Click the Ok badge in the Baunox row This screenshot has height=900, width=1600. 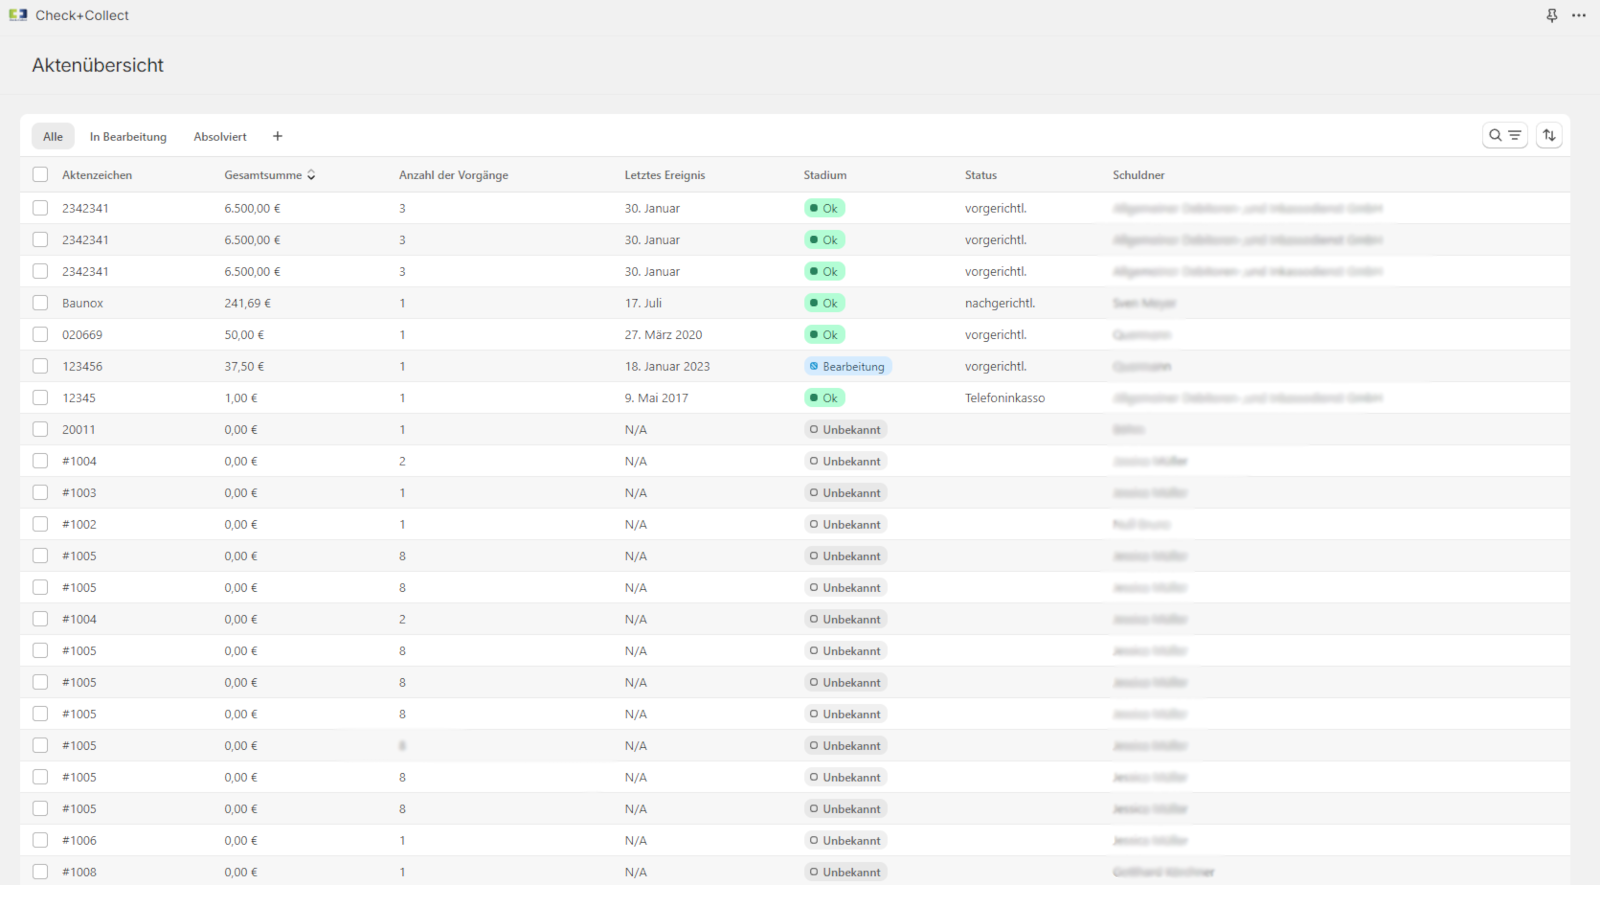pyautogui.click(x=825, y=303)
